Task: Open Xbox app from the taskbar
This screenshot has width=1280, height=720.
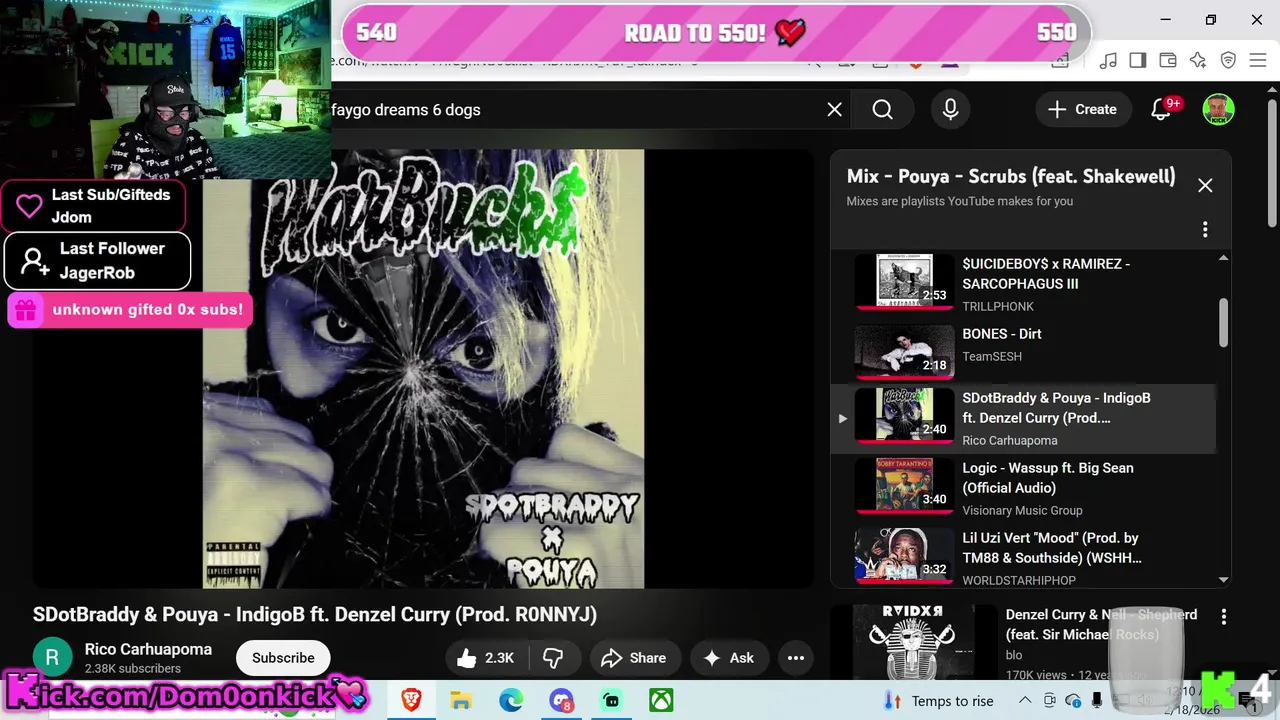Action: tap(661, 701)
